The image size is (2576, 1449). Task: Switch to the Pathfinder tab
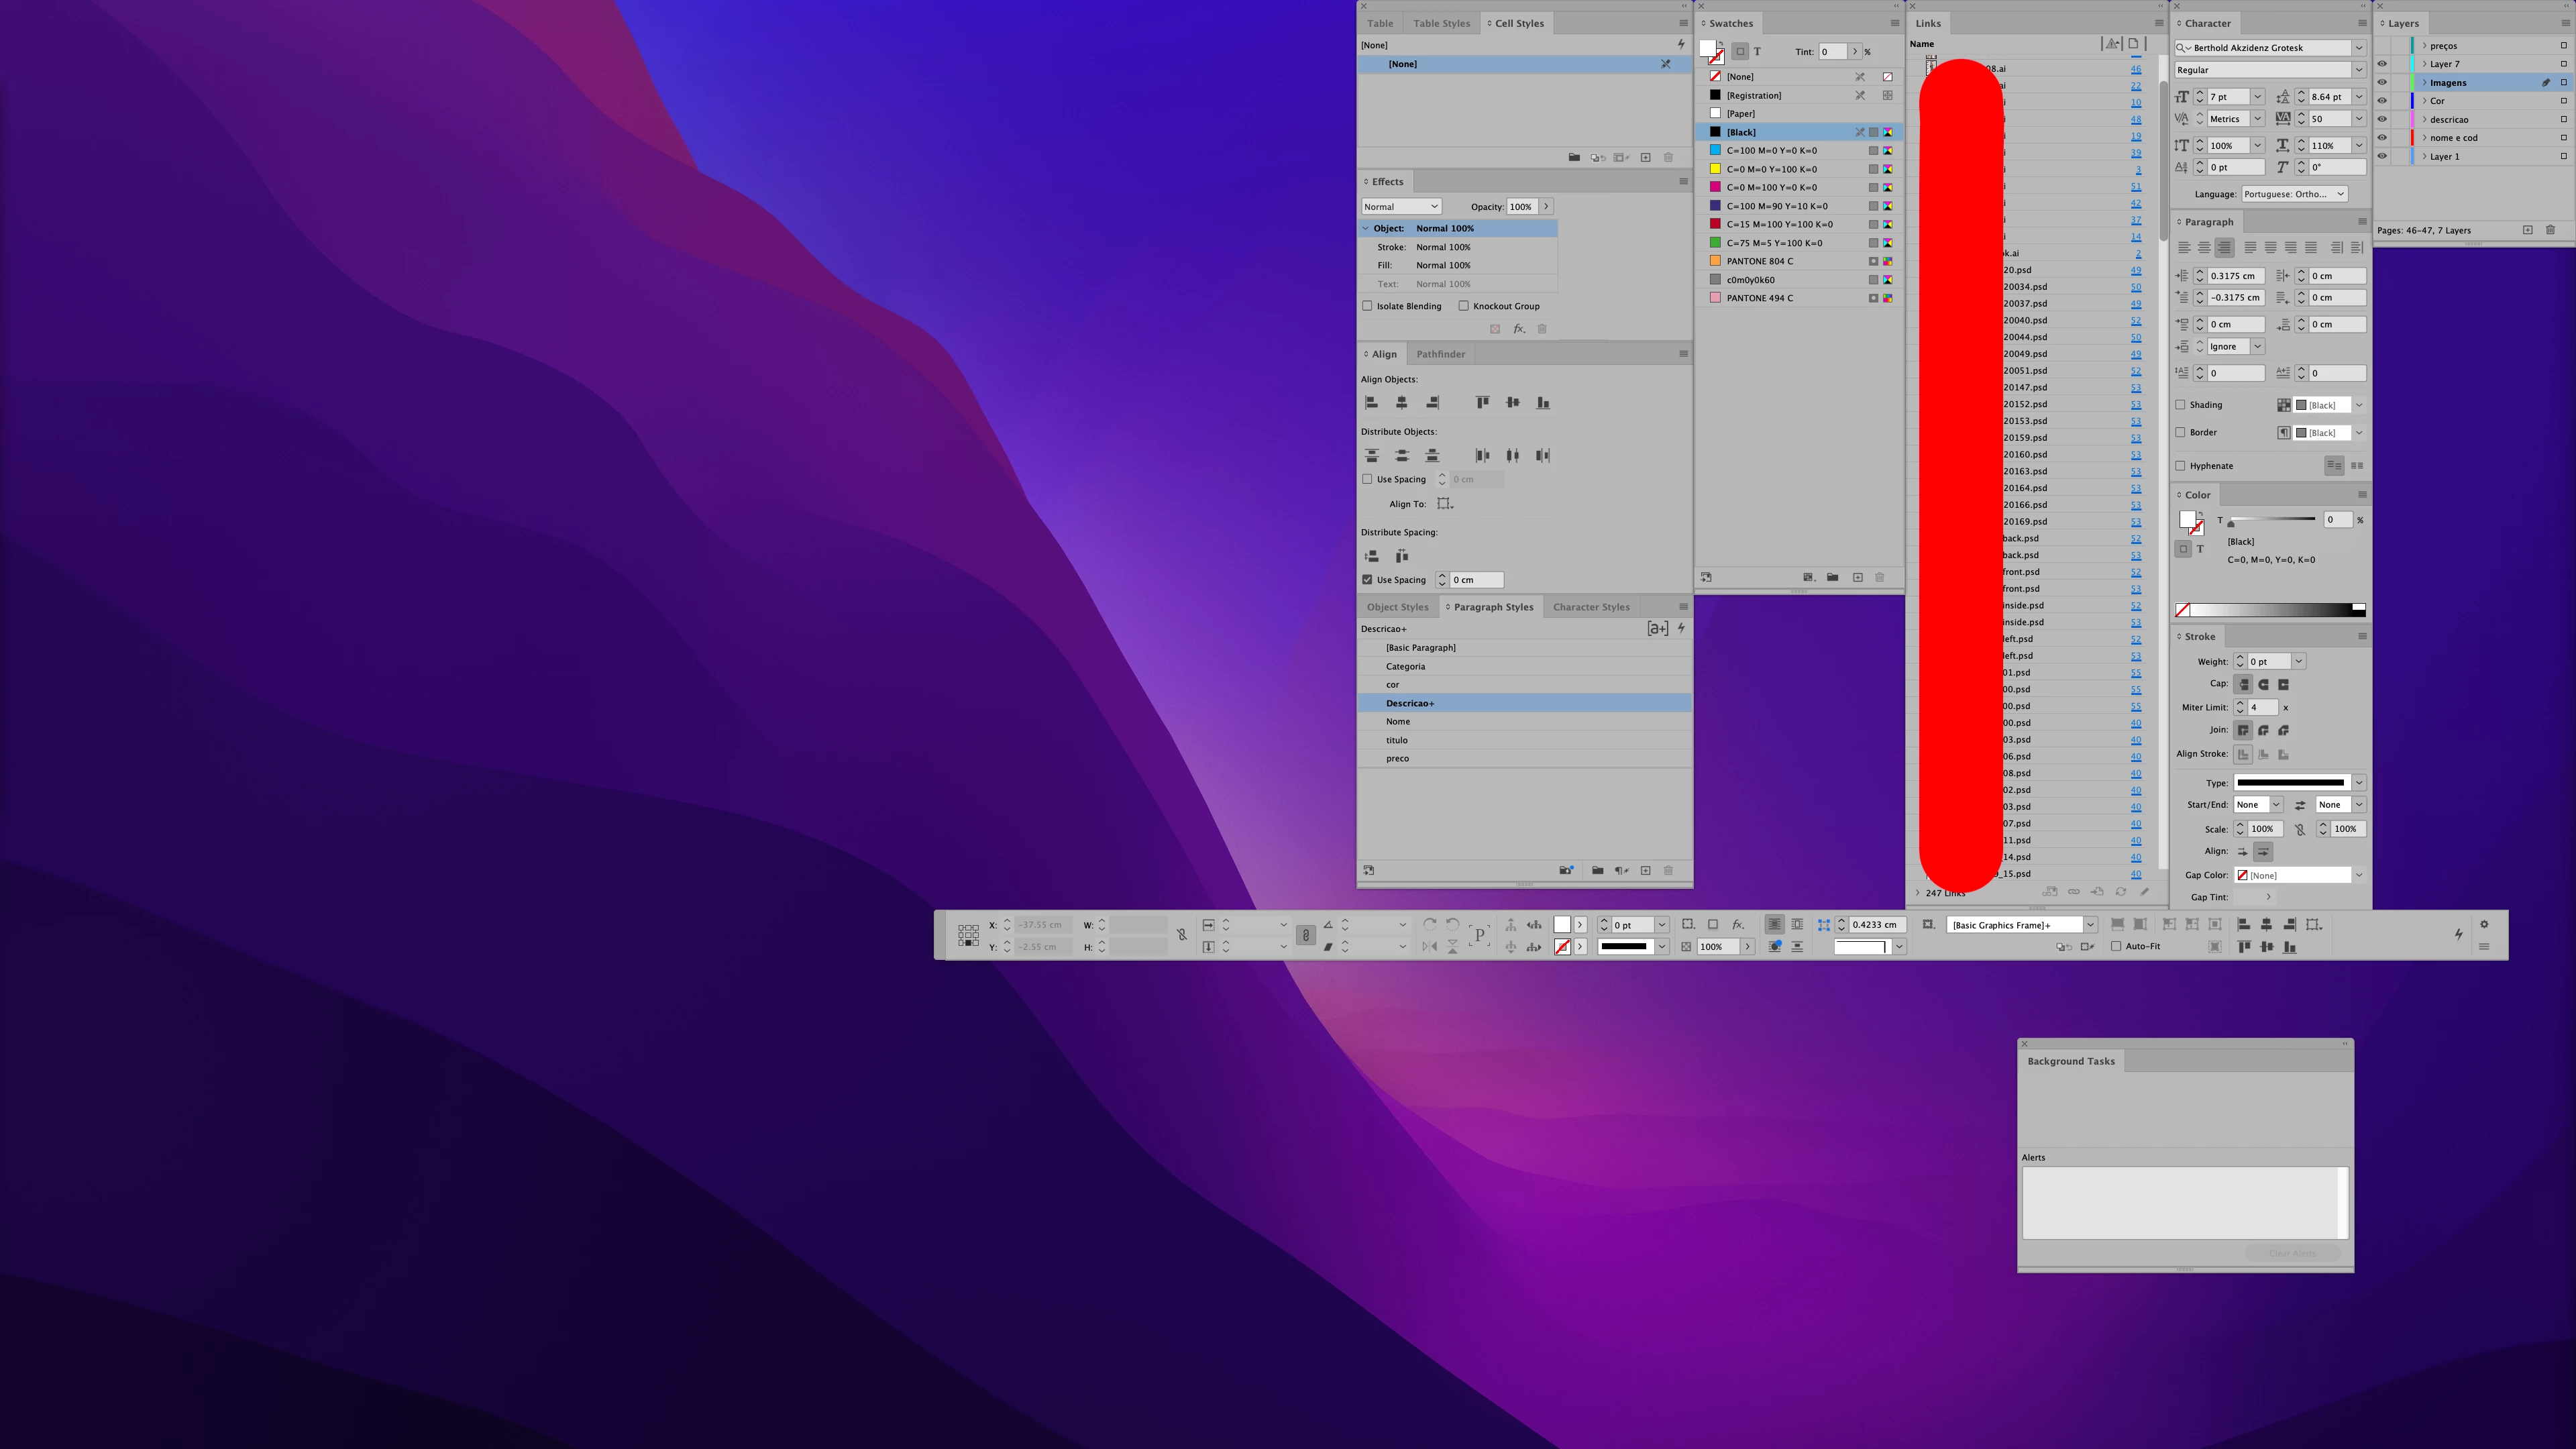pos(1440,354)
